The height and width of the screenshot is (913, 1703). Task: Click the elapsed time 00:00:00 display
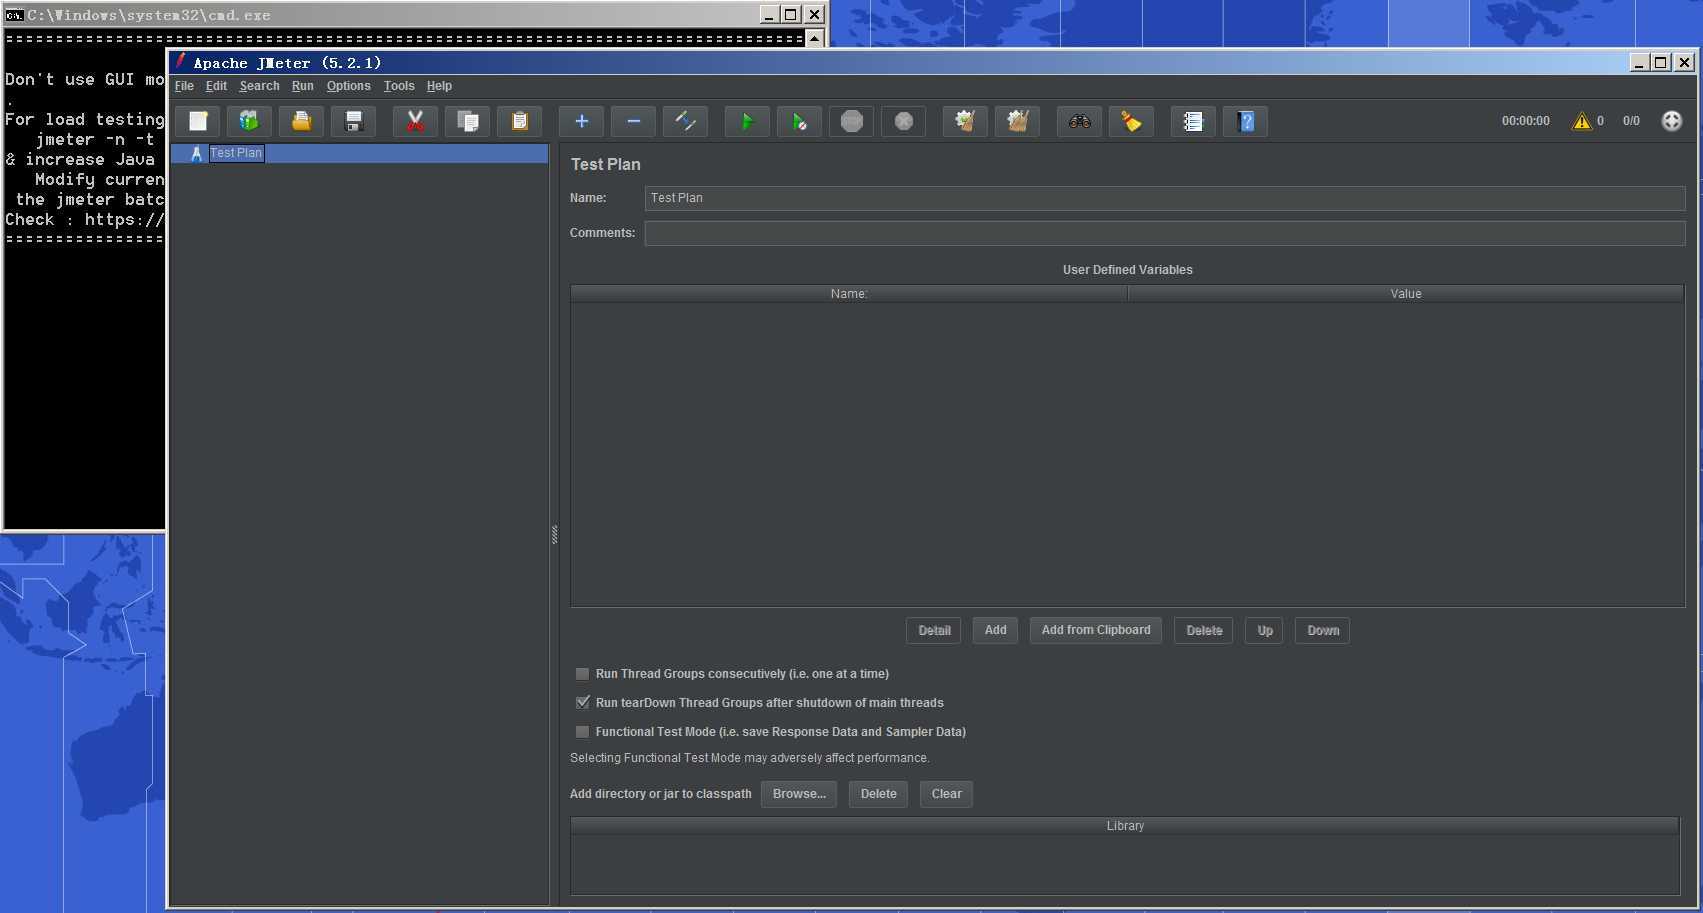tap(1525, 121)
